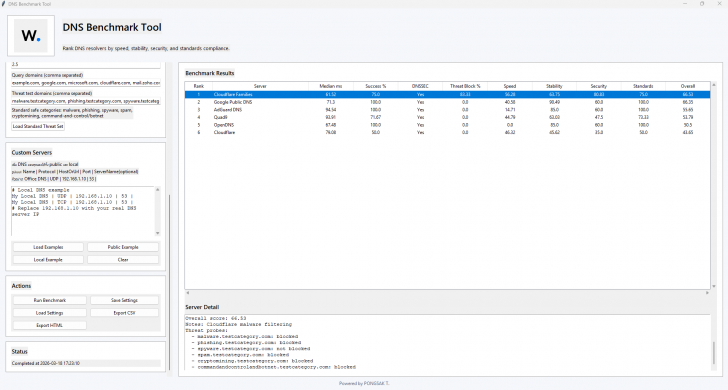Select the Cloudflare row ranked 6

click(448, 132)
